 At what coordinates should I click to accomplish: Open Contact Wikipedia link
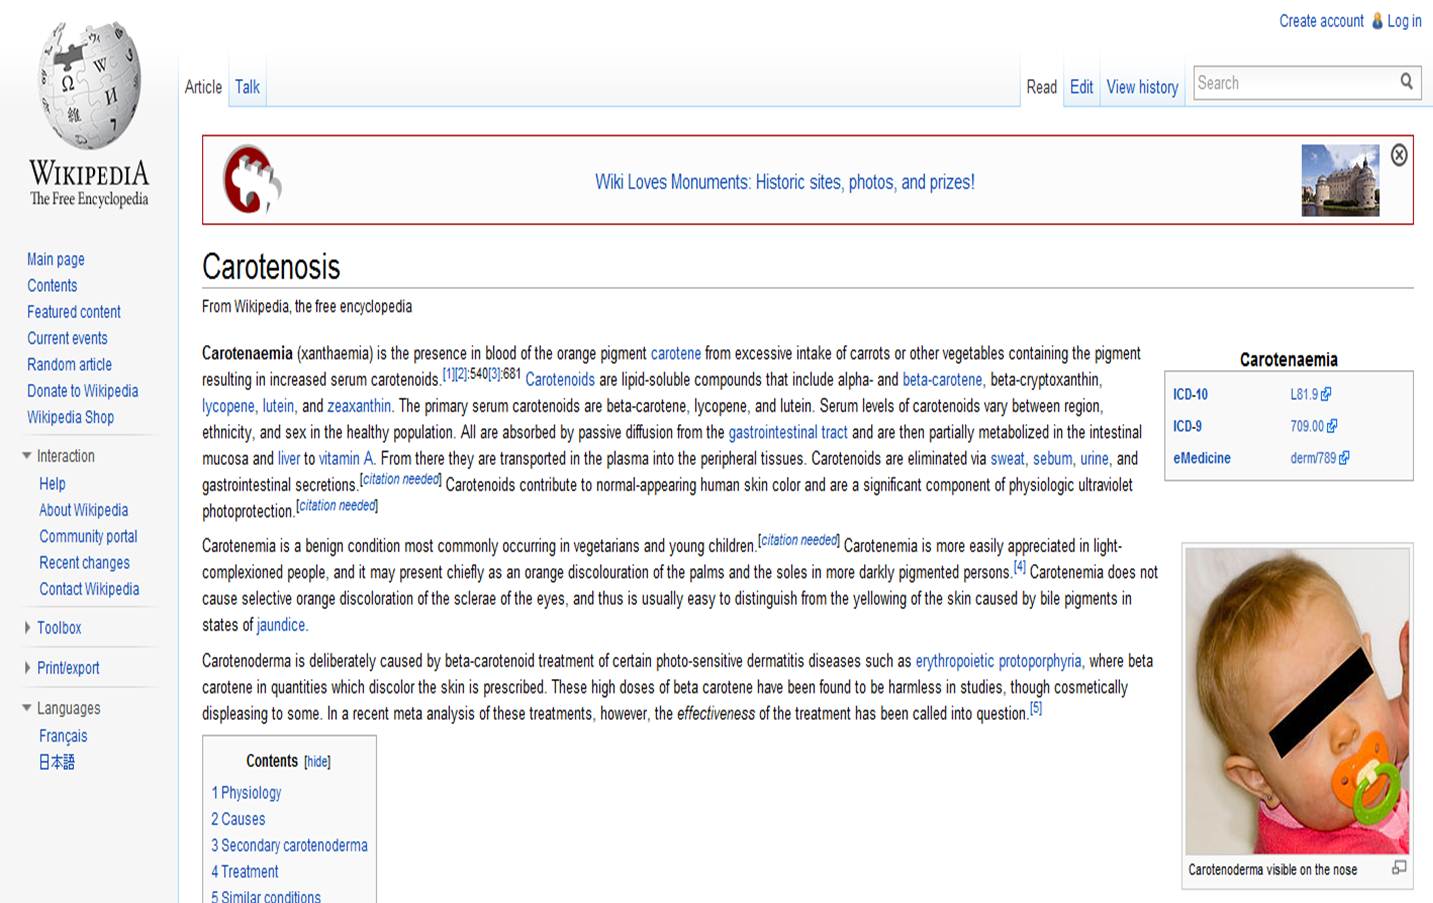point(89,589)
